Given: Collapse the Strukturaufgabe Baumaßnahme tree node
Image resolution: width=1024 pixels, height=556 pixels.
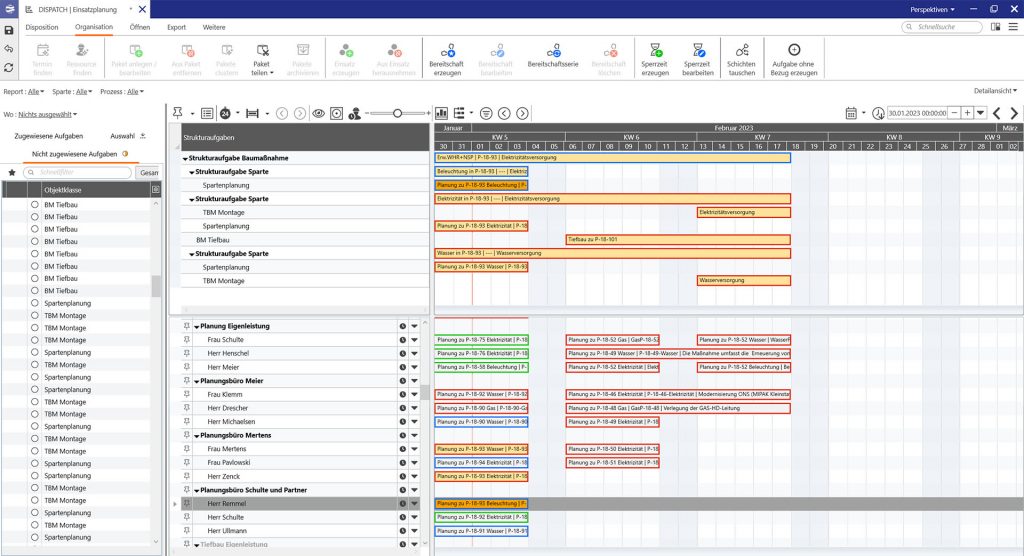Looking at the screenshot, I should click(x=185, y=158).
